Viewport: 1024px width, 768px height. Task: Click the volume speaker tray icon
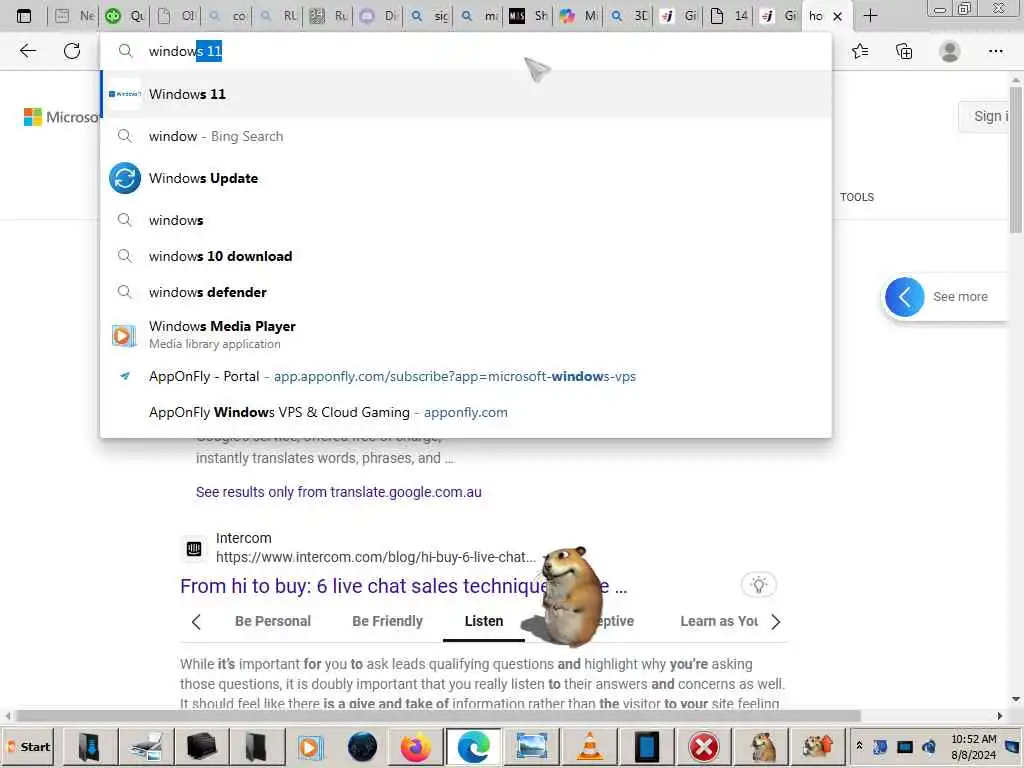[x=929, y=746]
